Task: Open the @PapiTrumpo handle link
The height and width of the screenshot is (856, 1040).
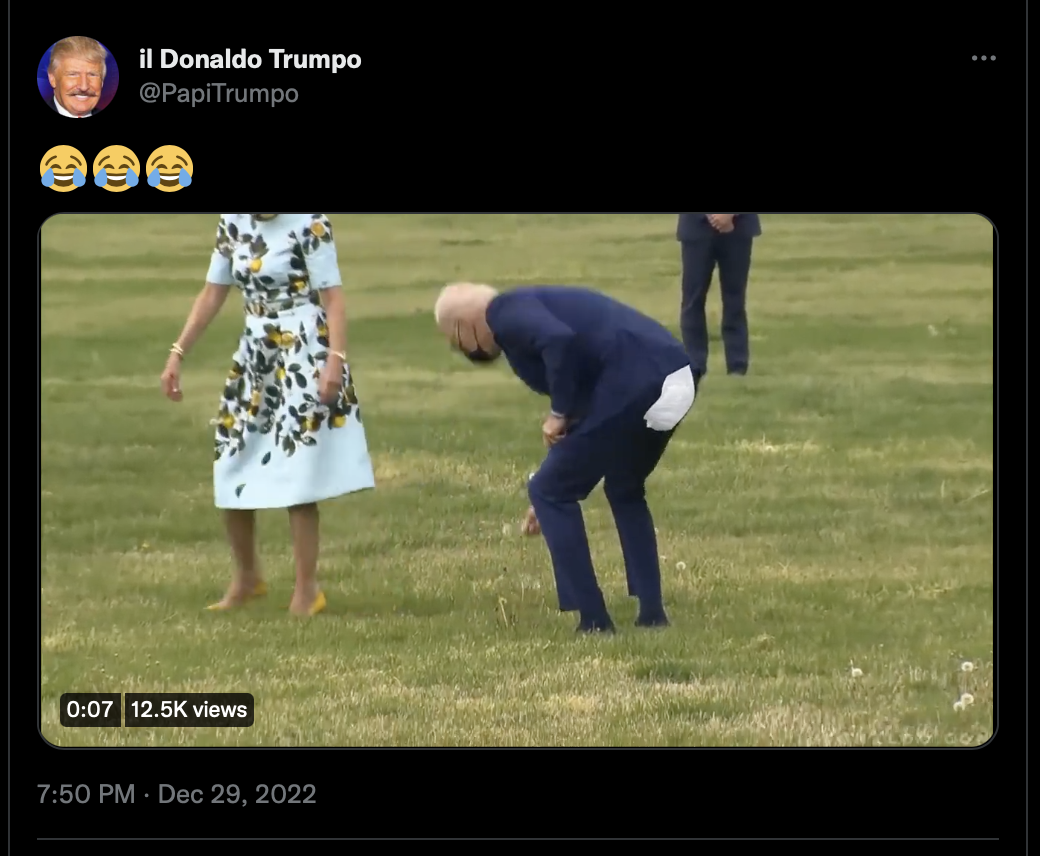Action: click(x=219, y=93)
